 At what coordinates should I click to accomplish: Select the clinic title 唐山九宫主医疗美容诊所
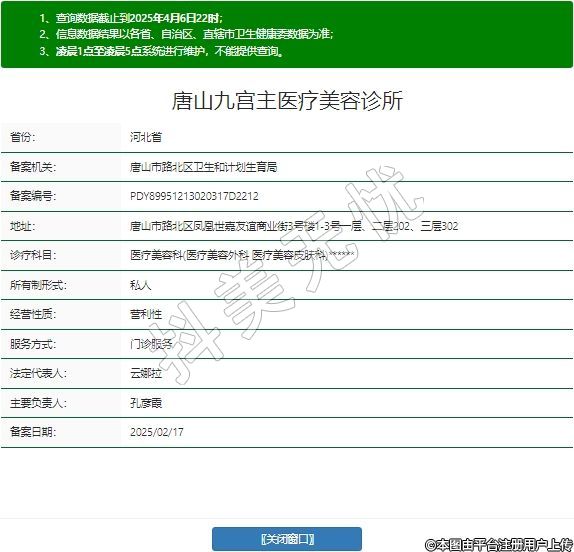coord(287,101)
